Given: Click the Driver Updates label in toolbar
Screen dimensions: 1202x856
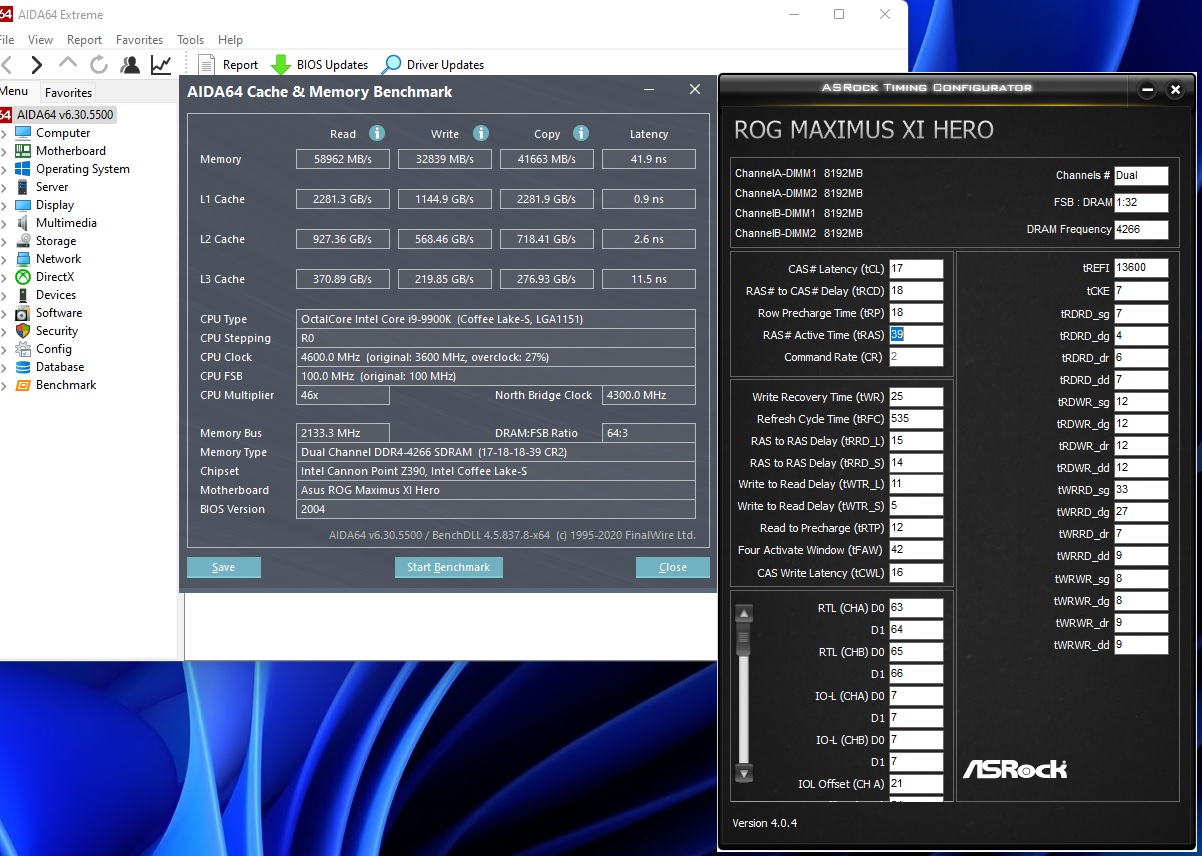Looking at the screenshot, I should pyautogui.click(x=445, y=65).
